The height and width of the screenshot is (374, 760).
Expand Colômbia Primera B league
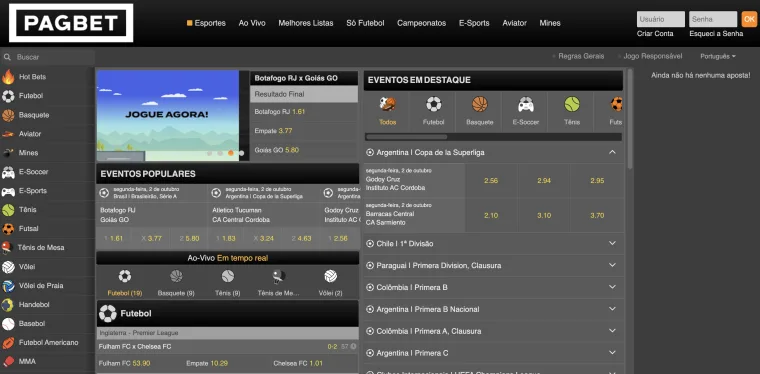tap(612, 287)
